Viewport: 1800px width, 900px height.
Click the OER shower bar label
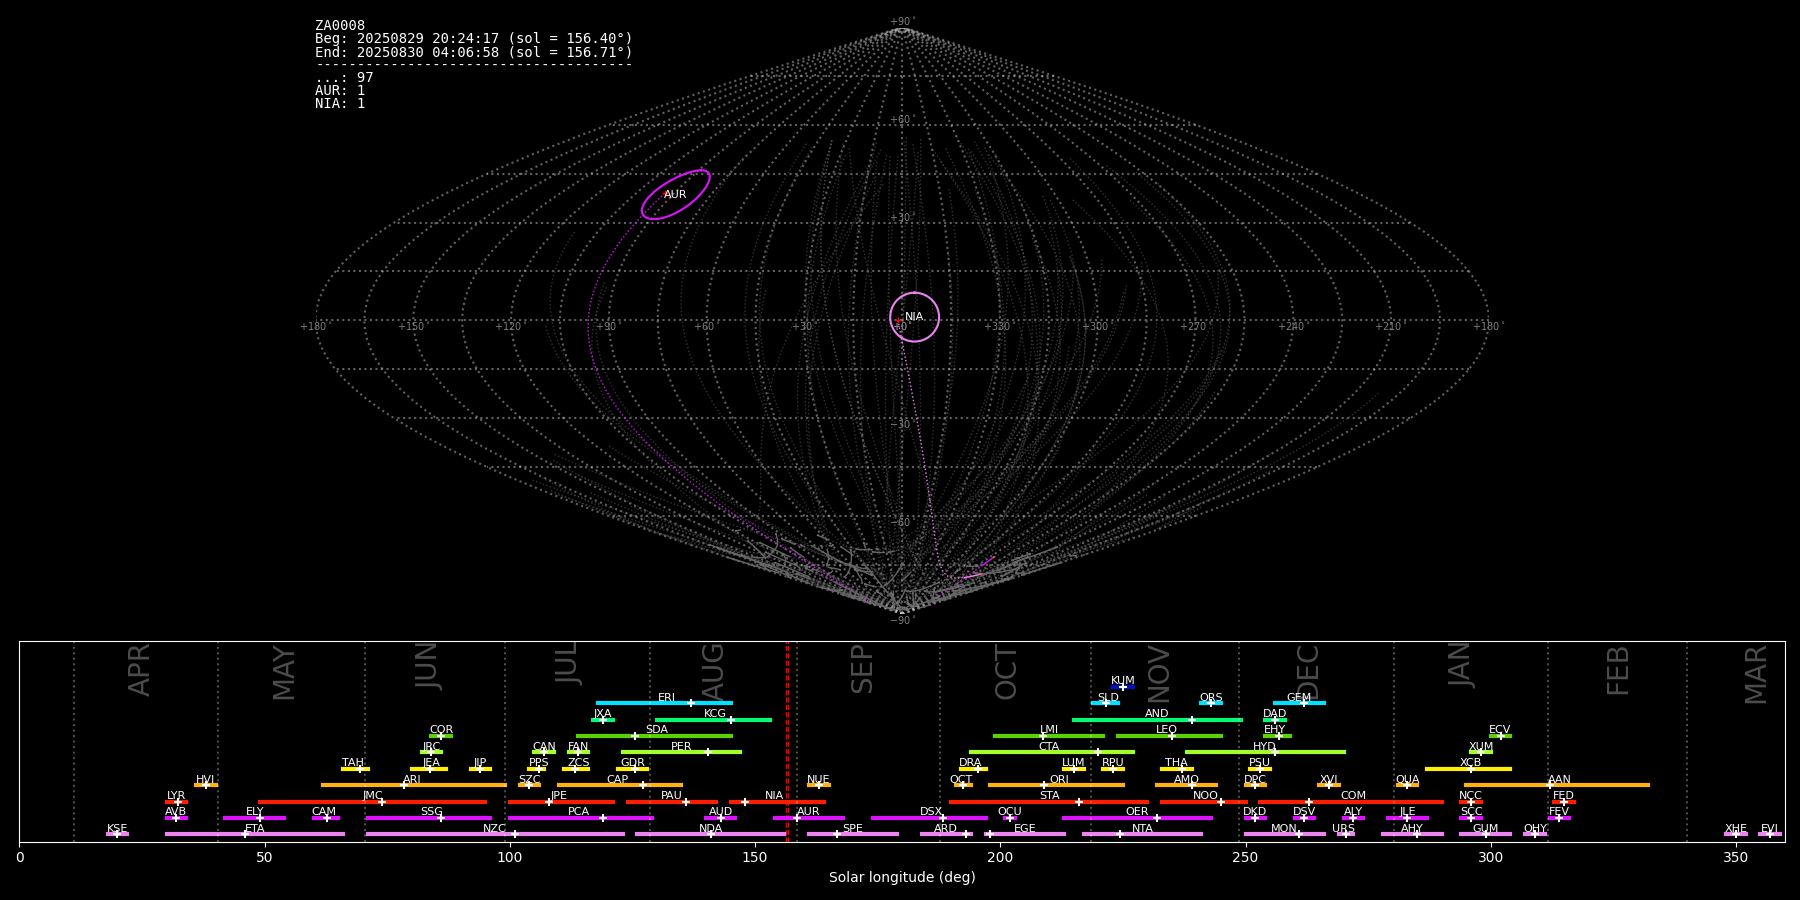click(1137, 812)
